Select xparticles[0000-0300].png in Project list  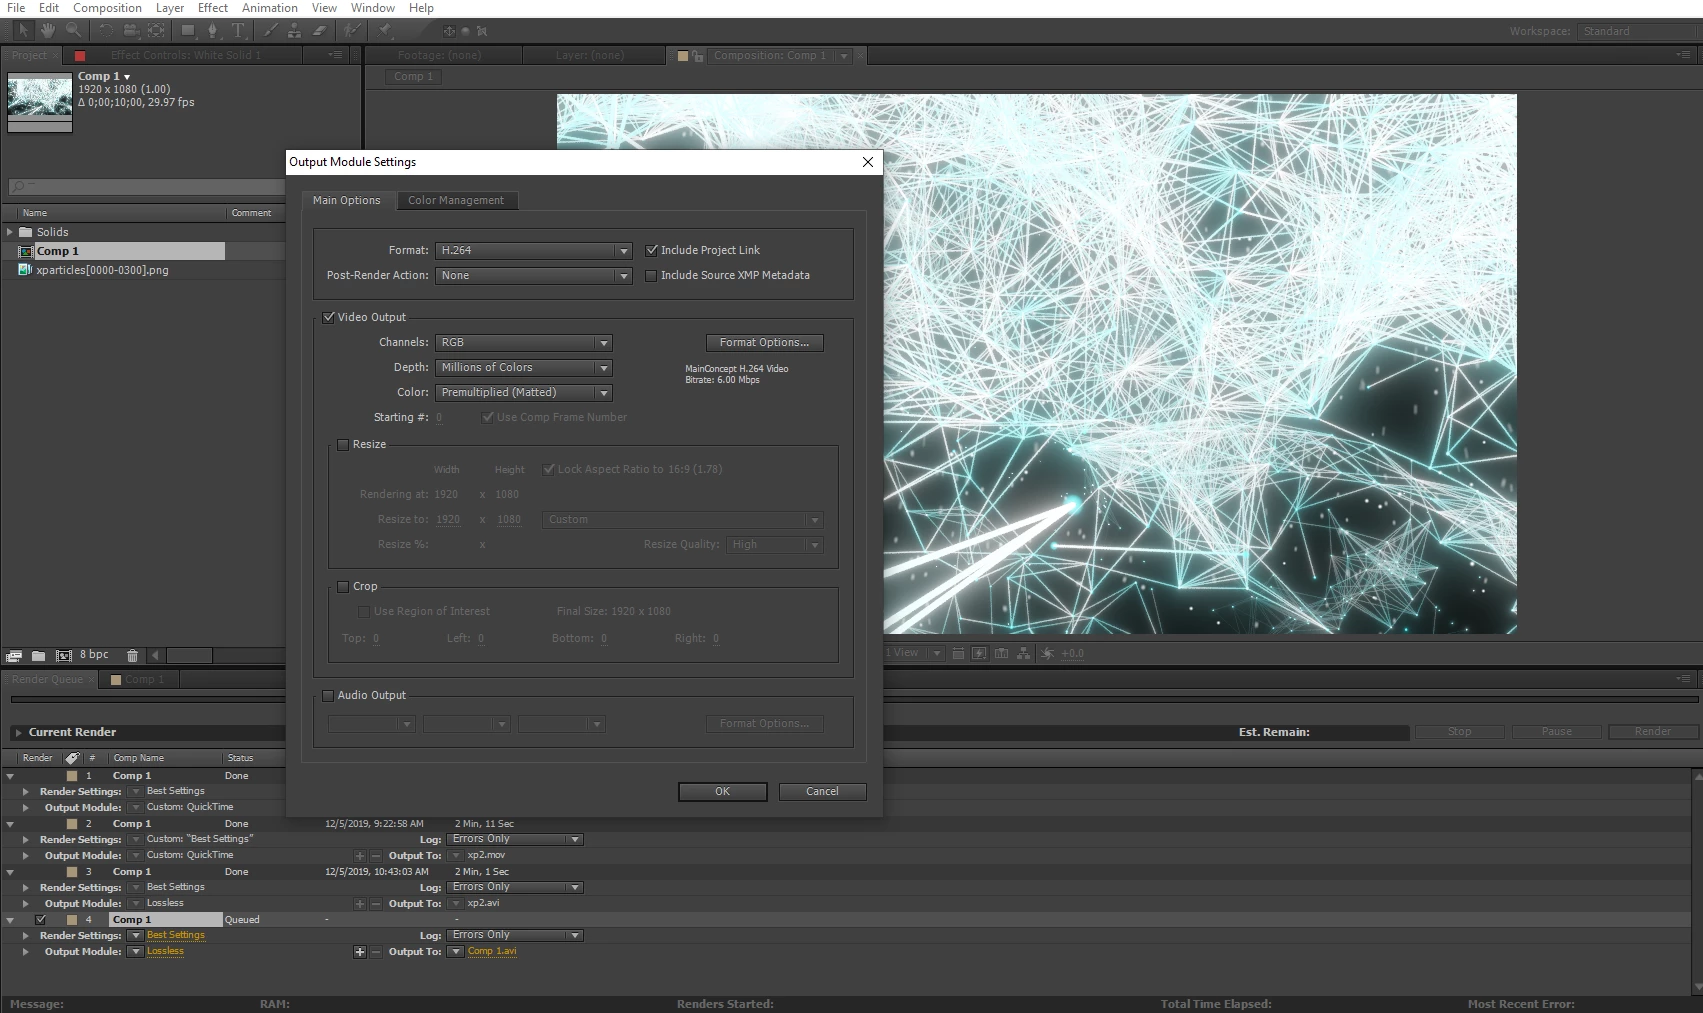click(x=102, y=270)
